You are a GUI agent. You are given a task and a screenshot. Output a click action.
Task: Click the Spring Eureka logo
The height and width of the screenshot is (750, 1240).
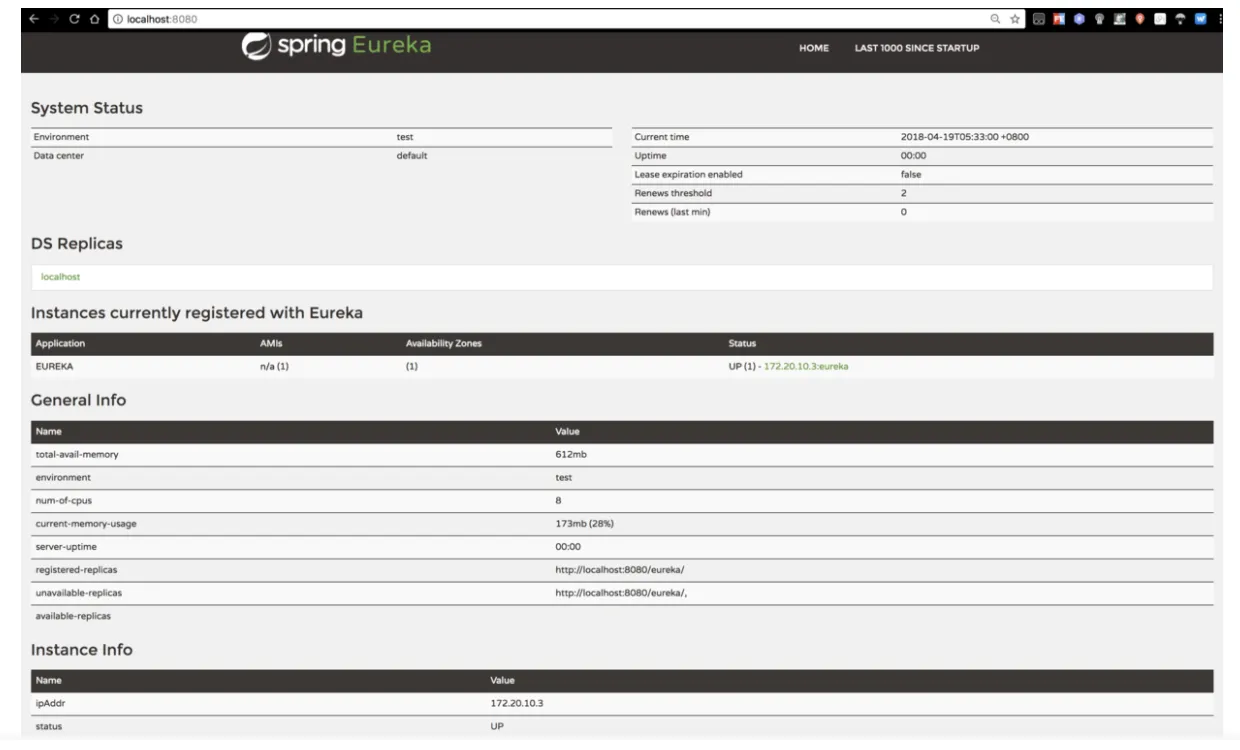337,46
